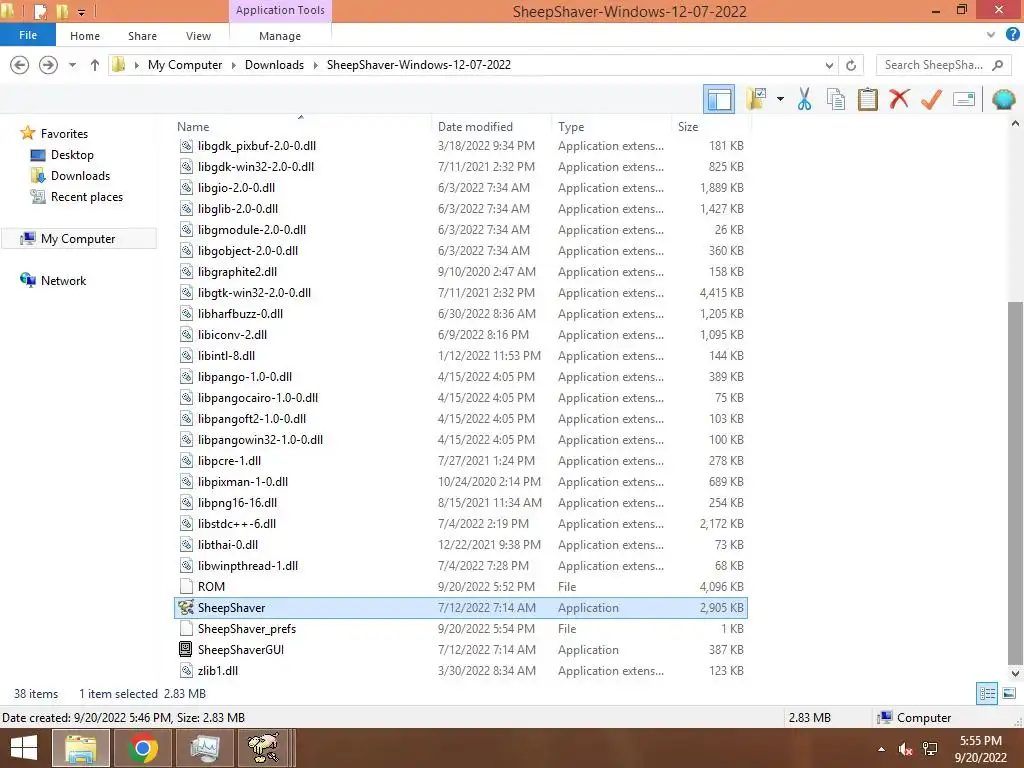Image resolution: width=1024 pixels, height=768 pixels.
Task: Select Network in the navigation pane
Action: (x=63, y=281)
